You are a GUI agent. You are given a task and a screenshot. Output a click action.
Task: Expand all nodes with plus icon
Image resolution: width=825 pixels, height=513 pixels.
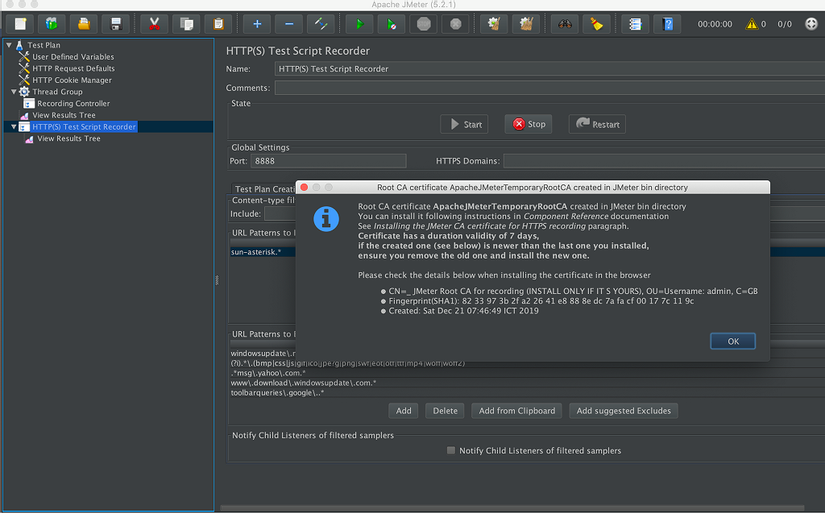[x=257, y=24]
